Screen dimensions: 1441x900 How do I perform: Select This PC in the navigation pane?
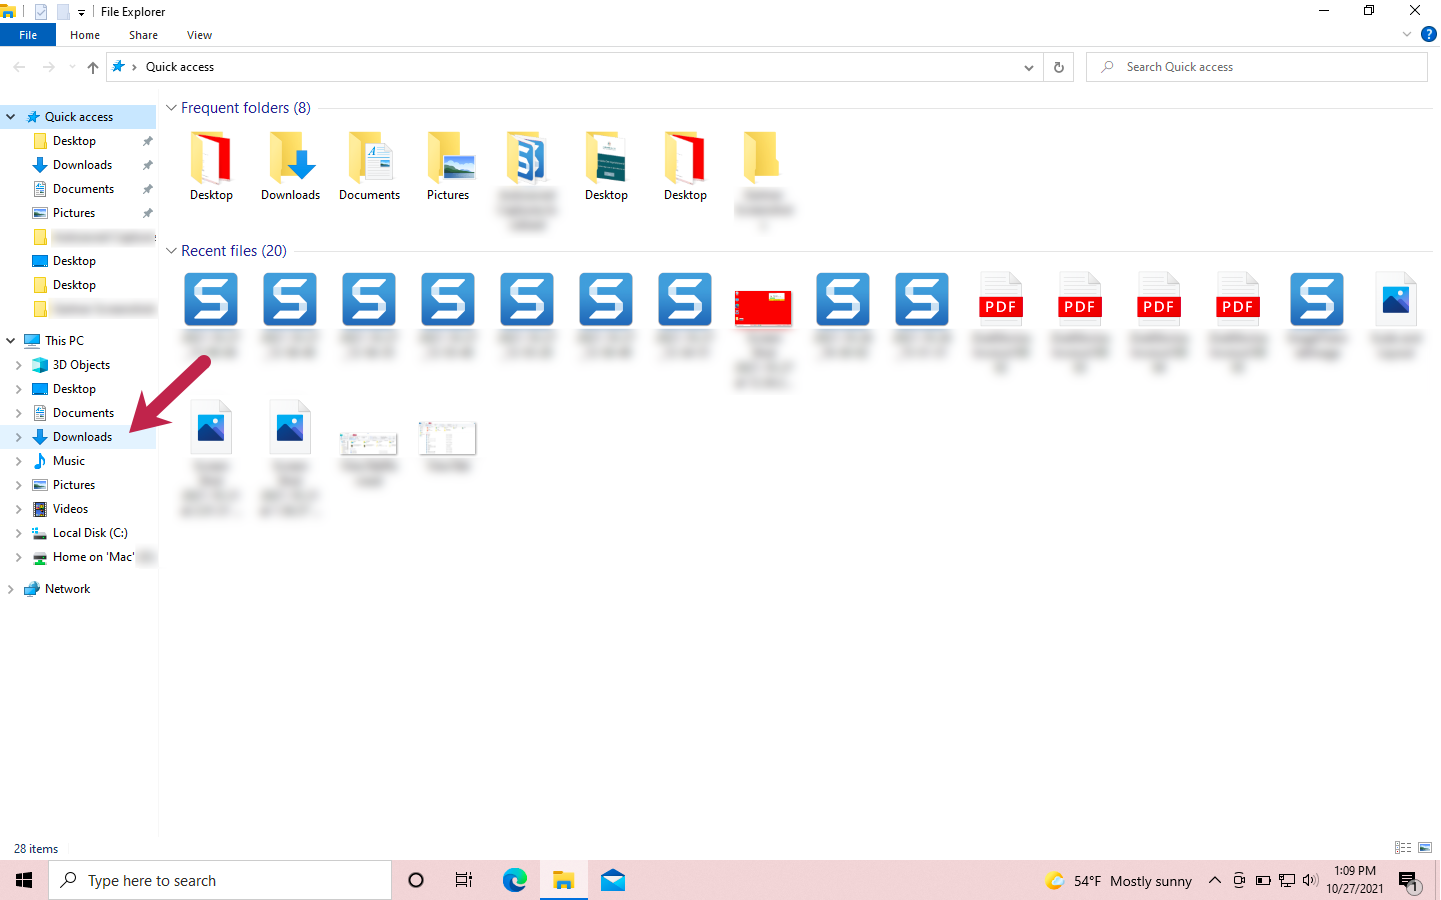[x=64, y=341]
